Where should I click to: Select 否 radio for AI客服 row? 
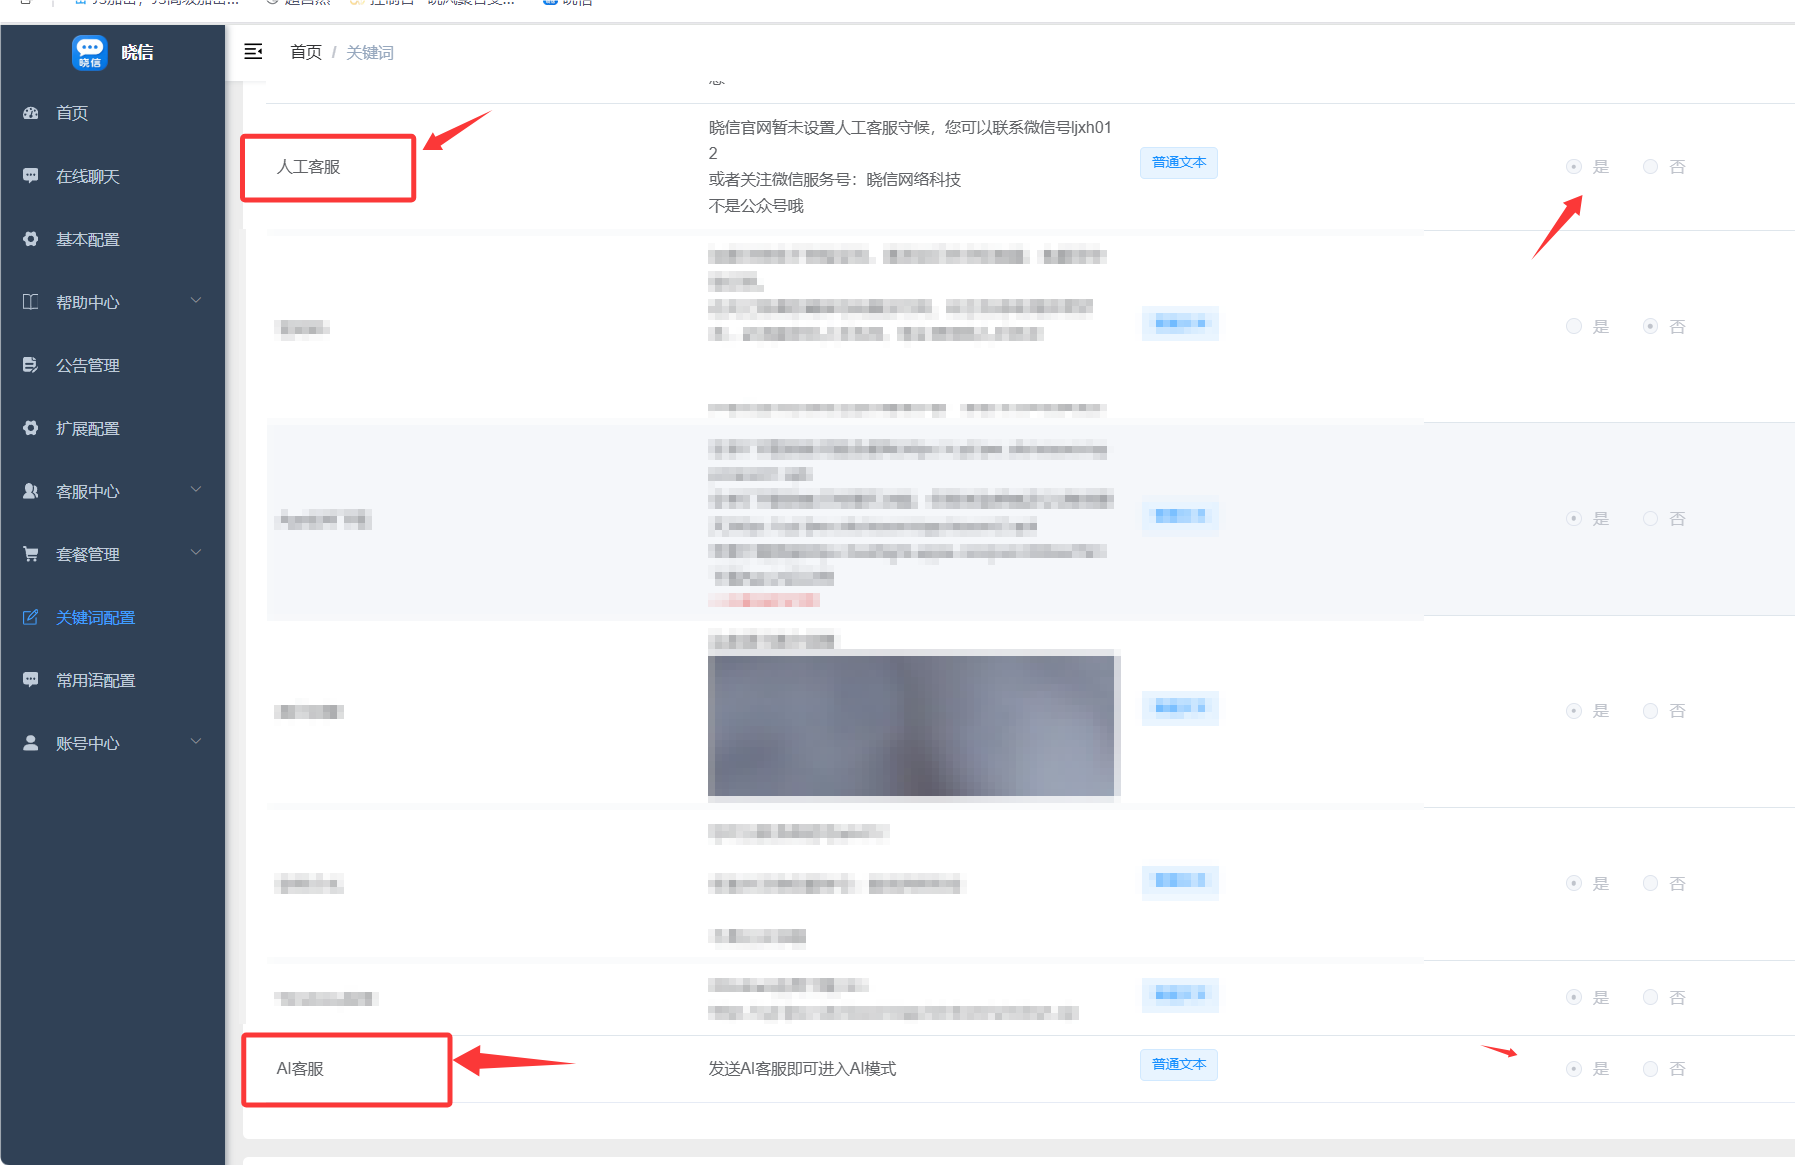point(1651,1069)
